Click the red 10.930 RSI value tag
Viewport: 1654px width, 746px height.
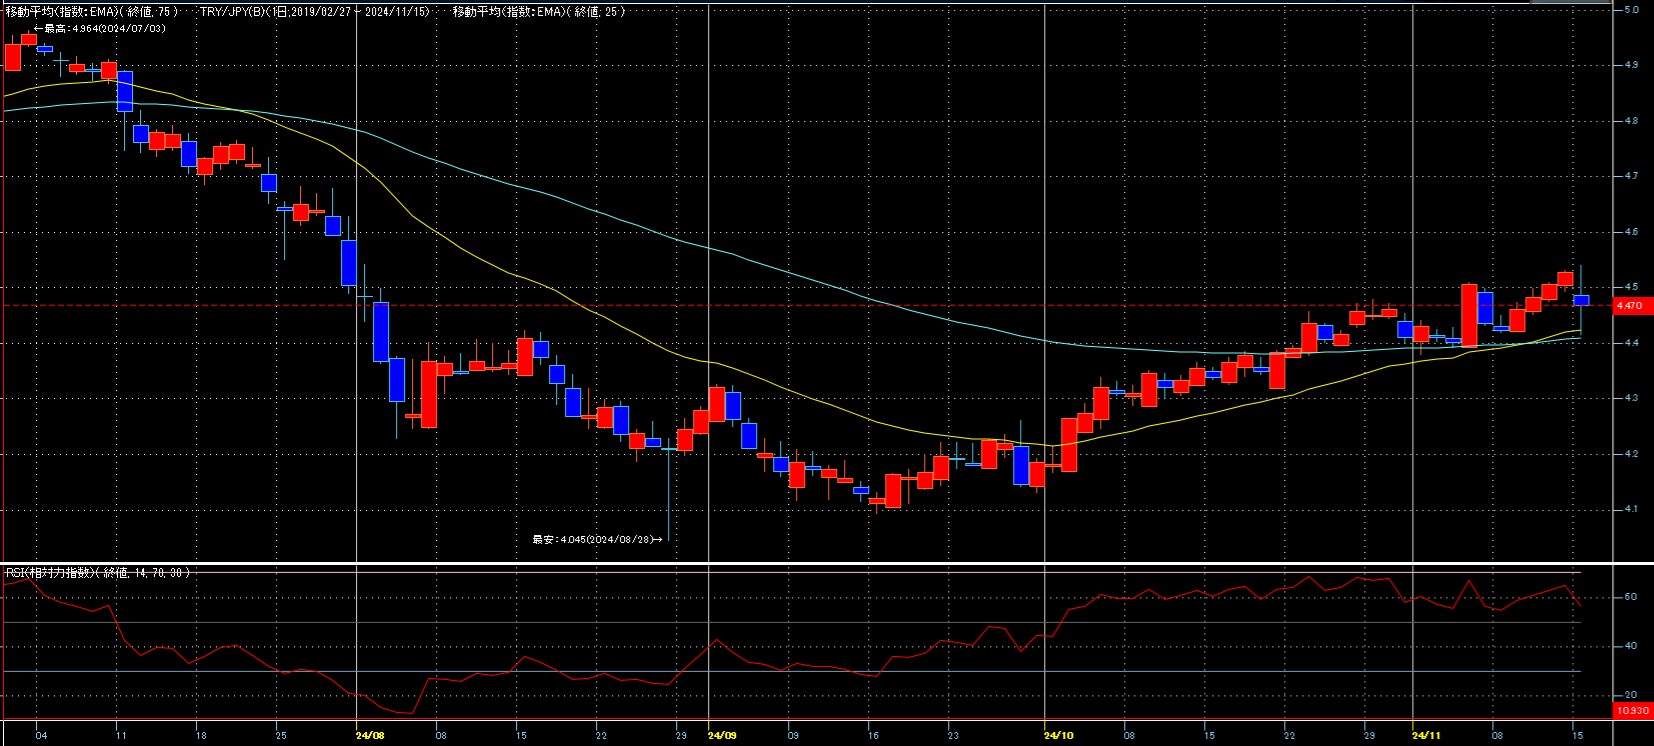[1632, 711]
